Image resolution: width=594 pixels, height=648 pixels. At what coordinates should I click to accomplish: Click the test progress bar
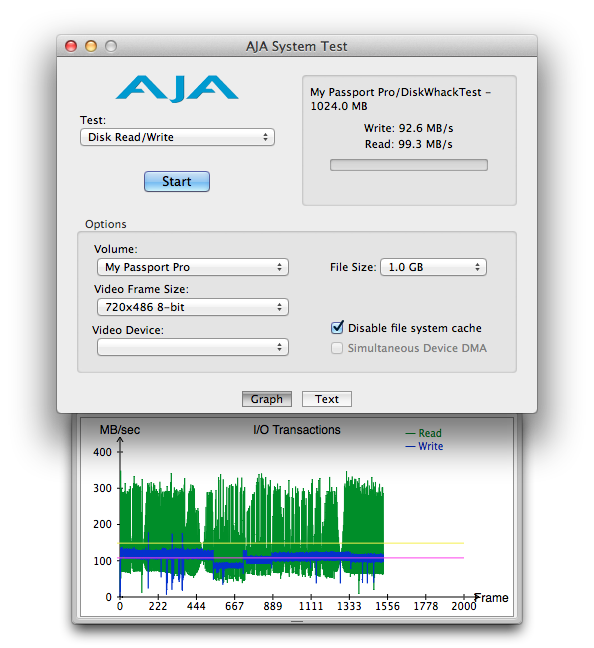pos(408,165)
